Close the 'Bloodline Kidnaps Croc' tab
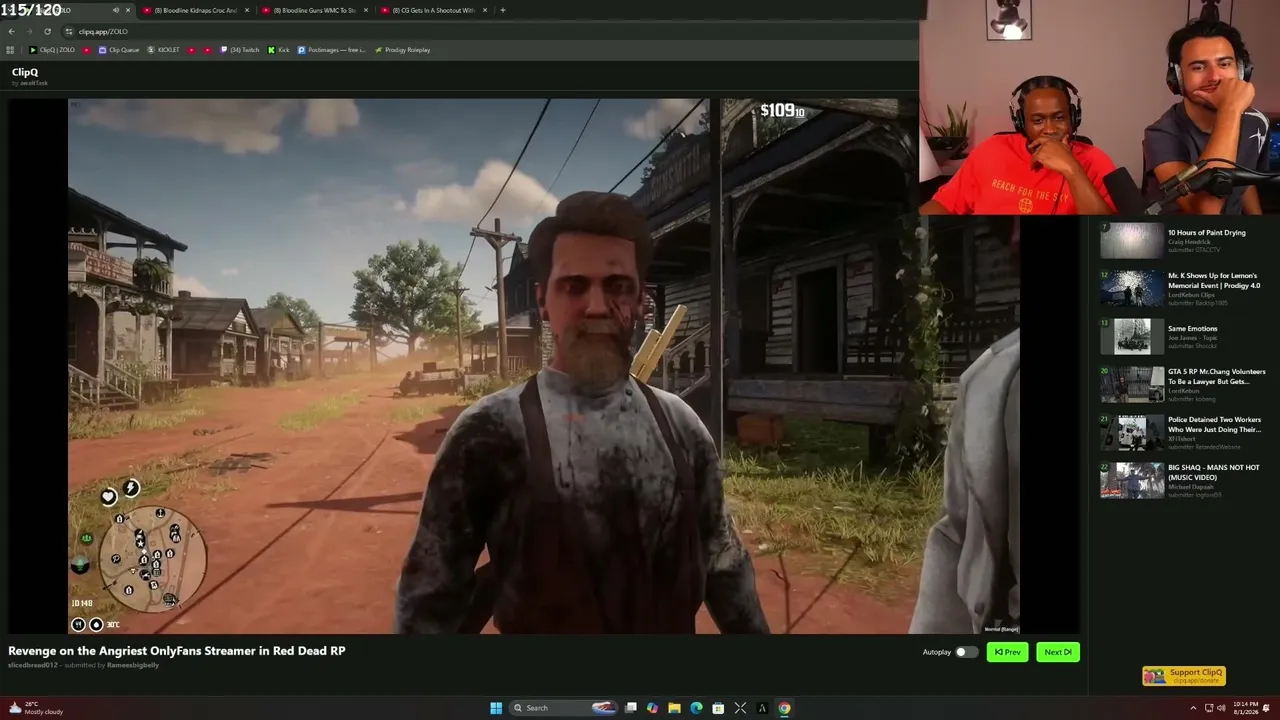This screenshot has height=720, width=1280. click(x=245, y=10)
